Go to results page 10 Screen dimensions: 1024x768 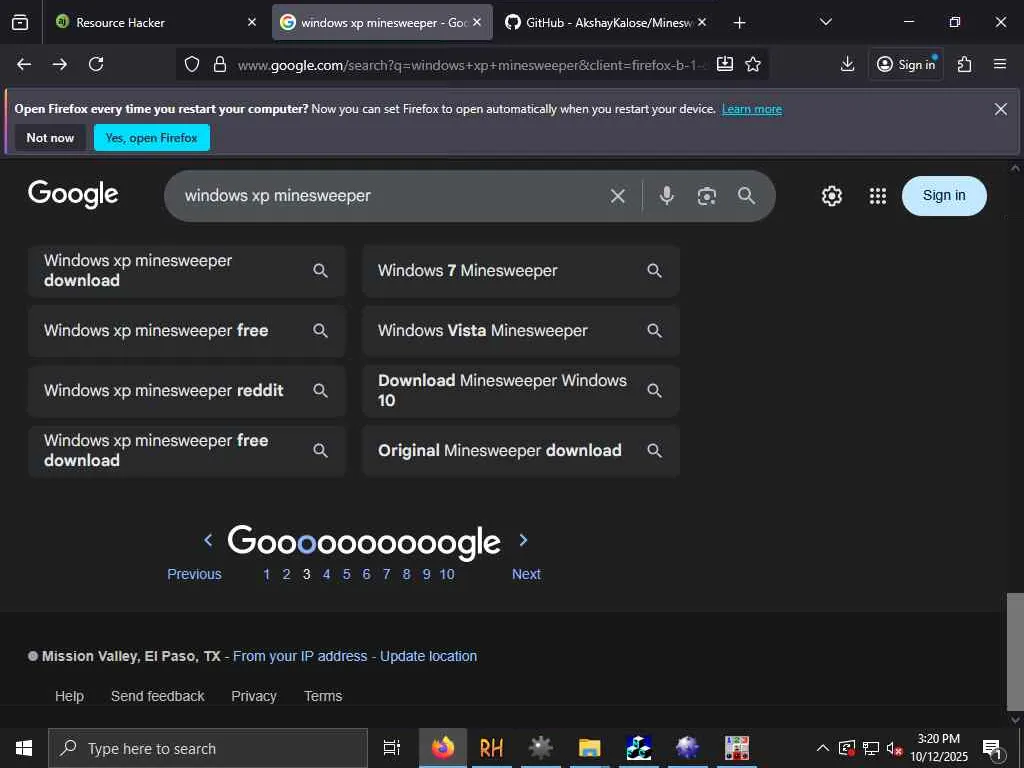coord(447,574)
